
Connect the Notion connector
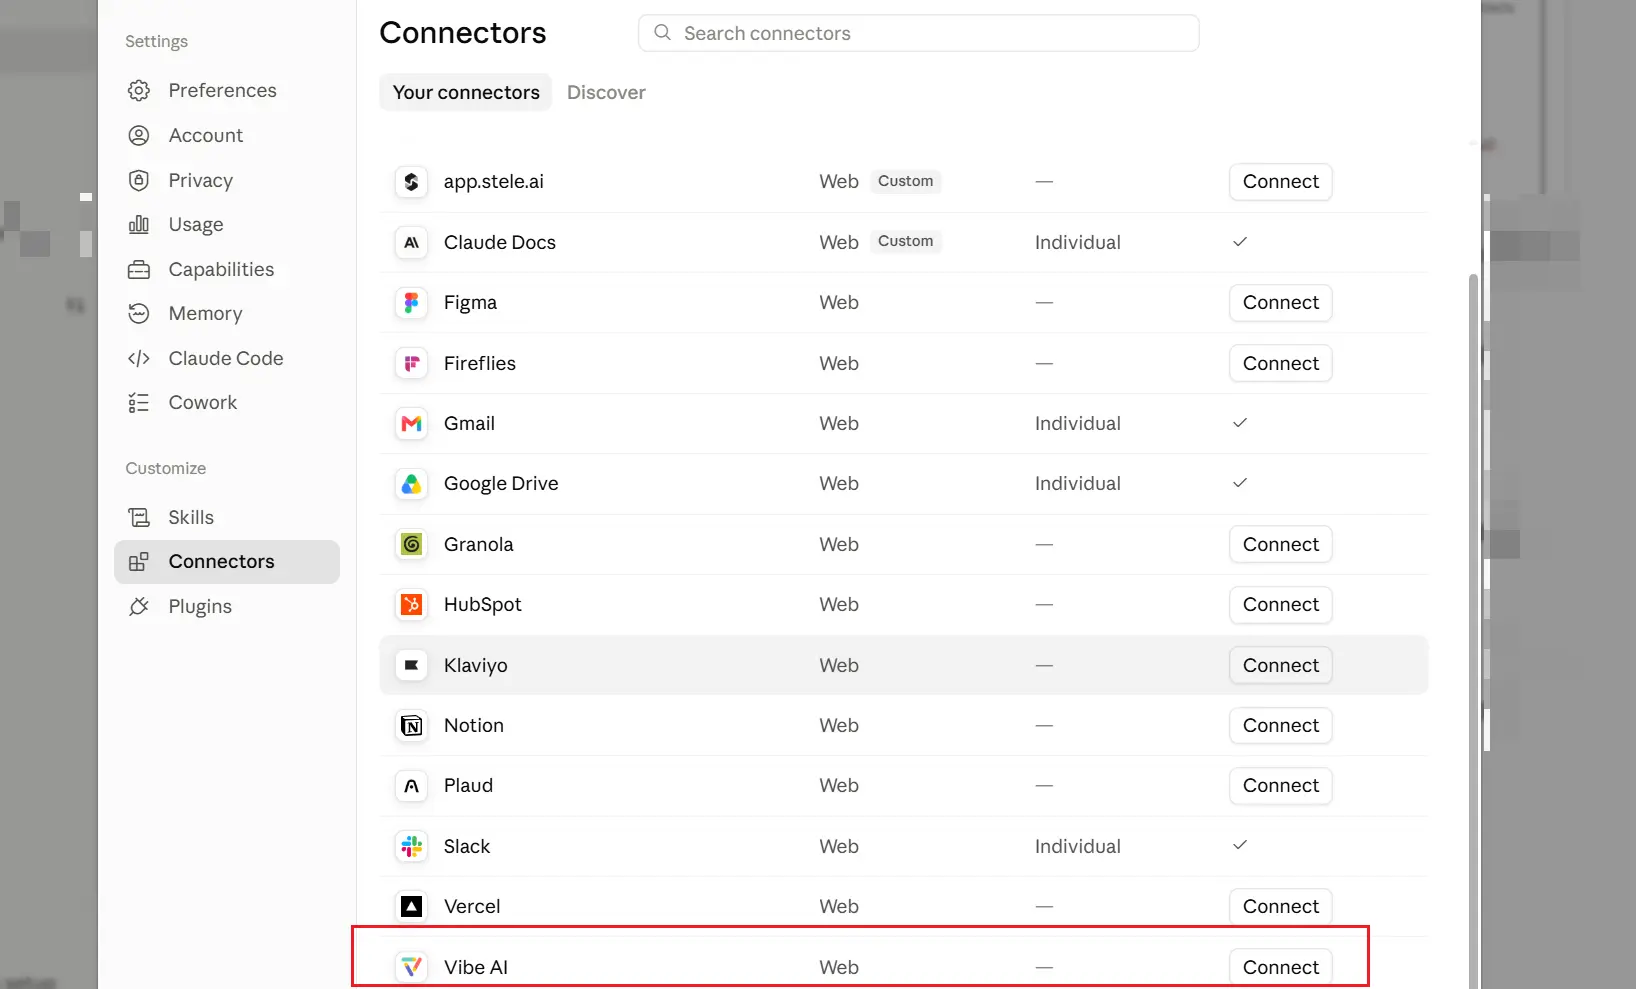click(1280, 725)
